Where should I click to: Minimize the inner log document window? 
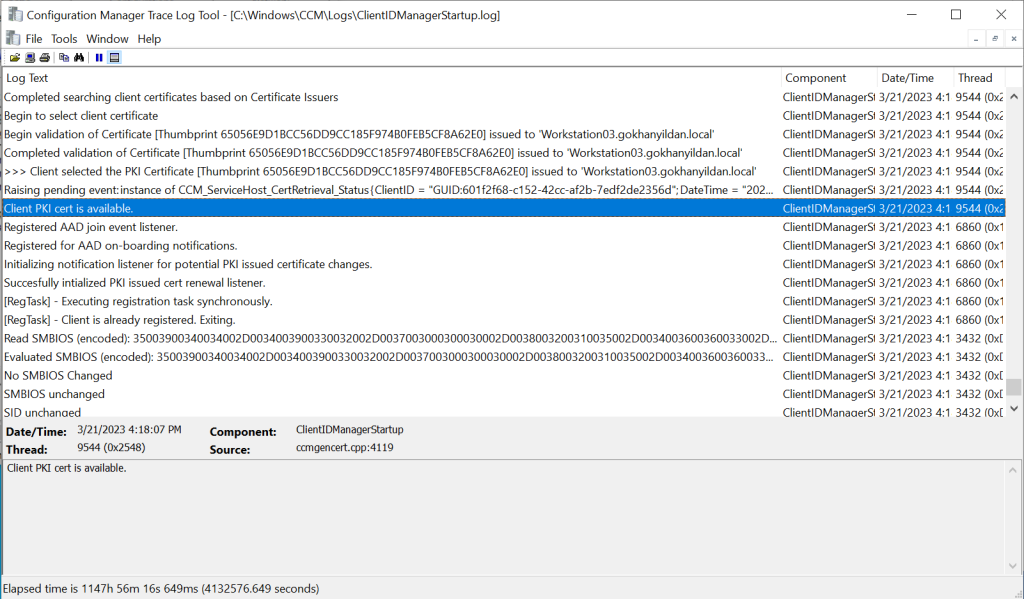coord(976,39)
